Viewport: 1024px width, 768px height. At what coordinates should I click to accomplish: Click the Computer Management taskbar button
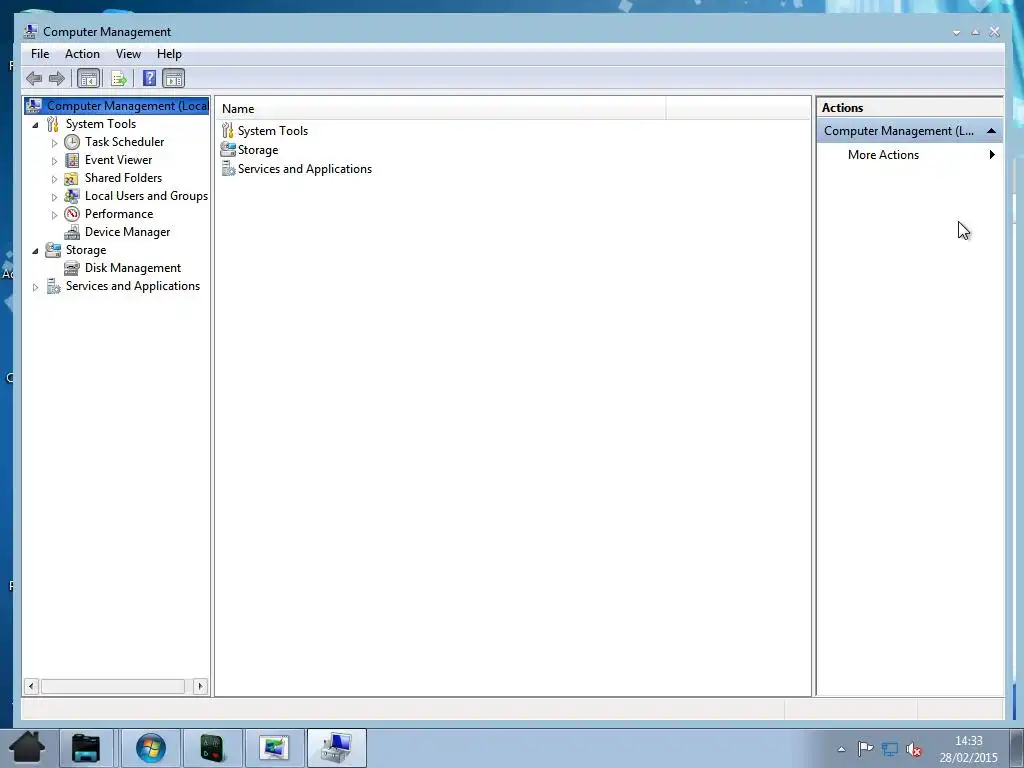[337, 748]
